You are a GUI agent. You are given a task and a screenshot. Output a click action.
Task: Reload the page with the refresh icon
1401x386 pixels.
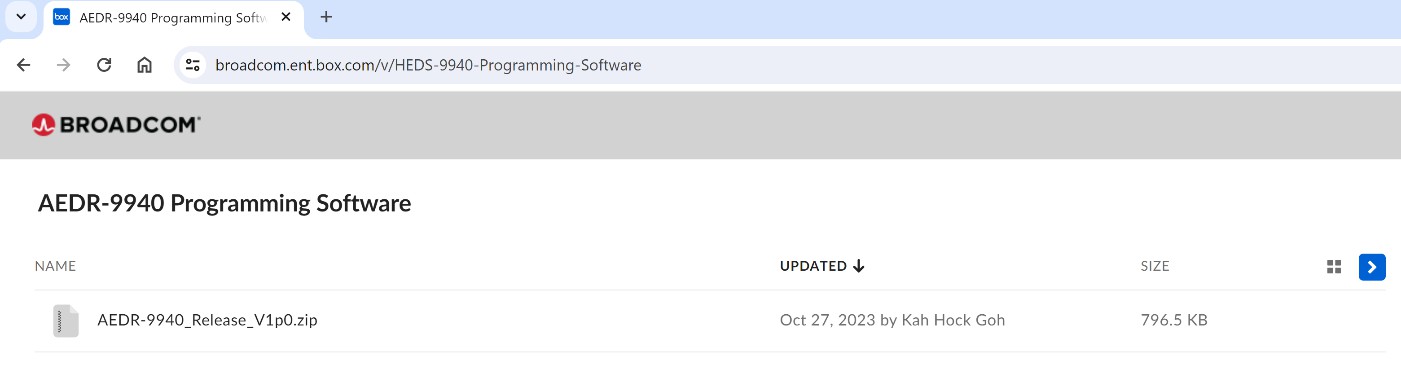tap(104, 65)
